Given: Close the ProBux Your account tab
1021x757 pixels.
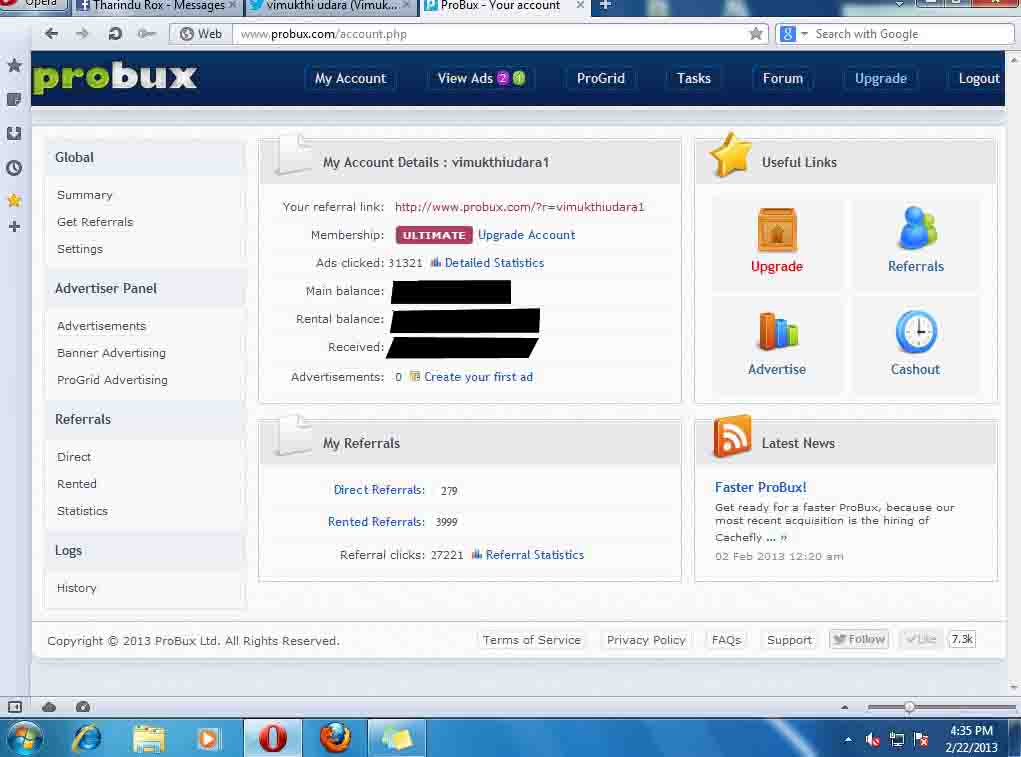Looking at the screenshot, I should coord(580,5).
